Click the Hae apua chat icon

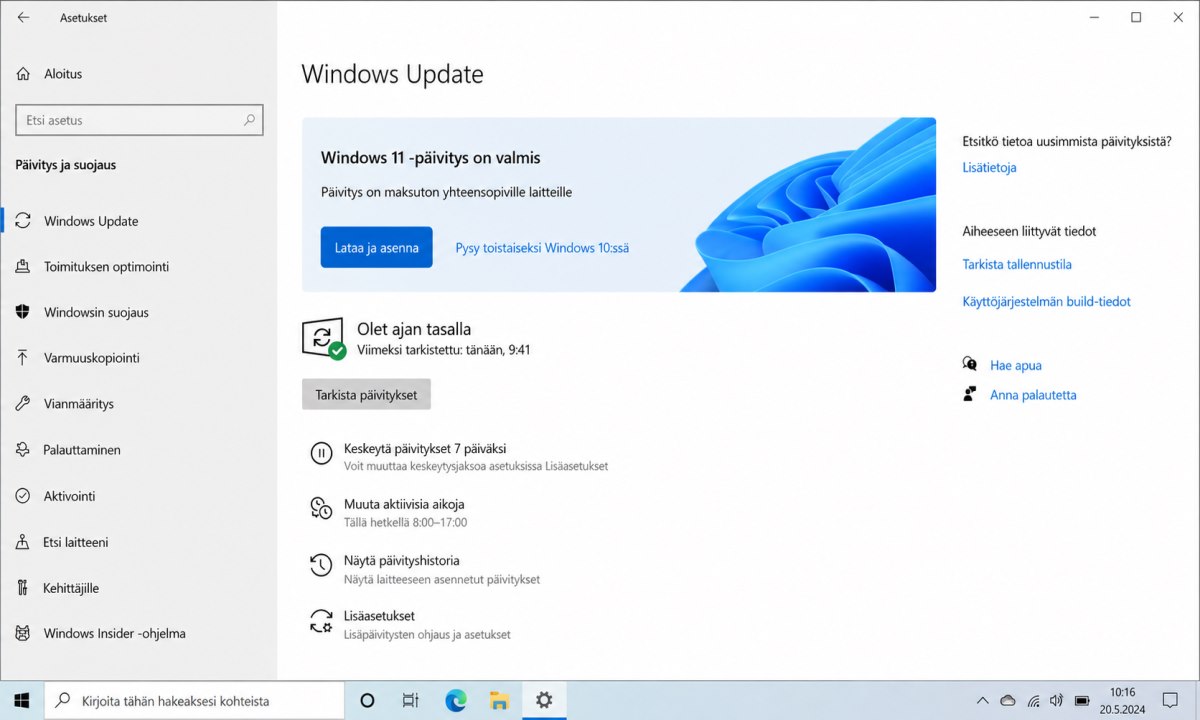click(969, 365)
